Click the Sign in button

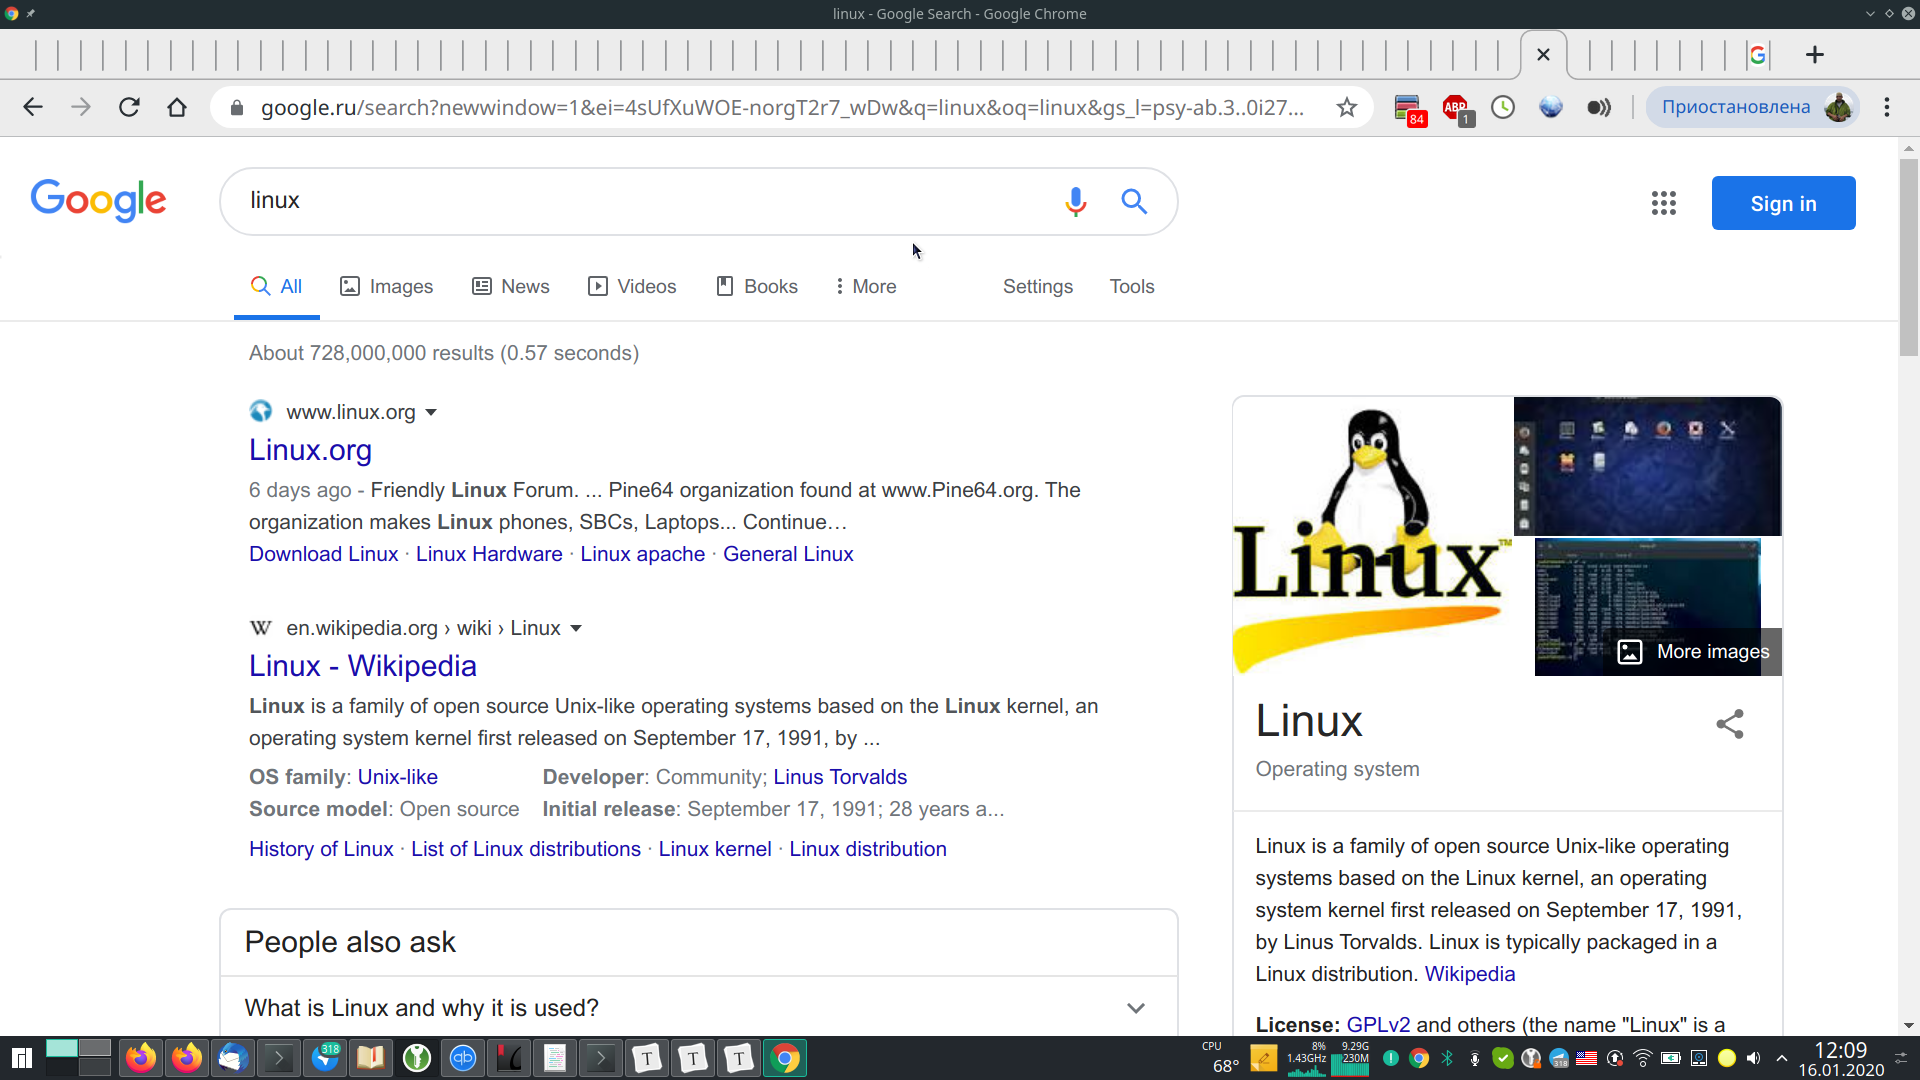click(x=1783, y=203)
